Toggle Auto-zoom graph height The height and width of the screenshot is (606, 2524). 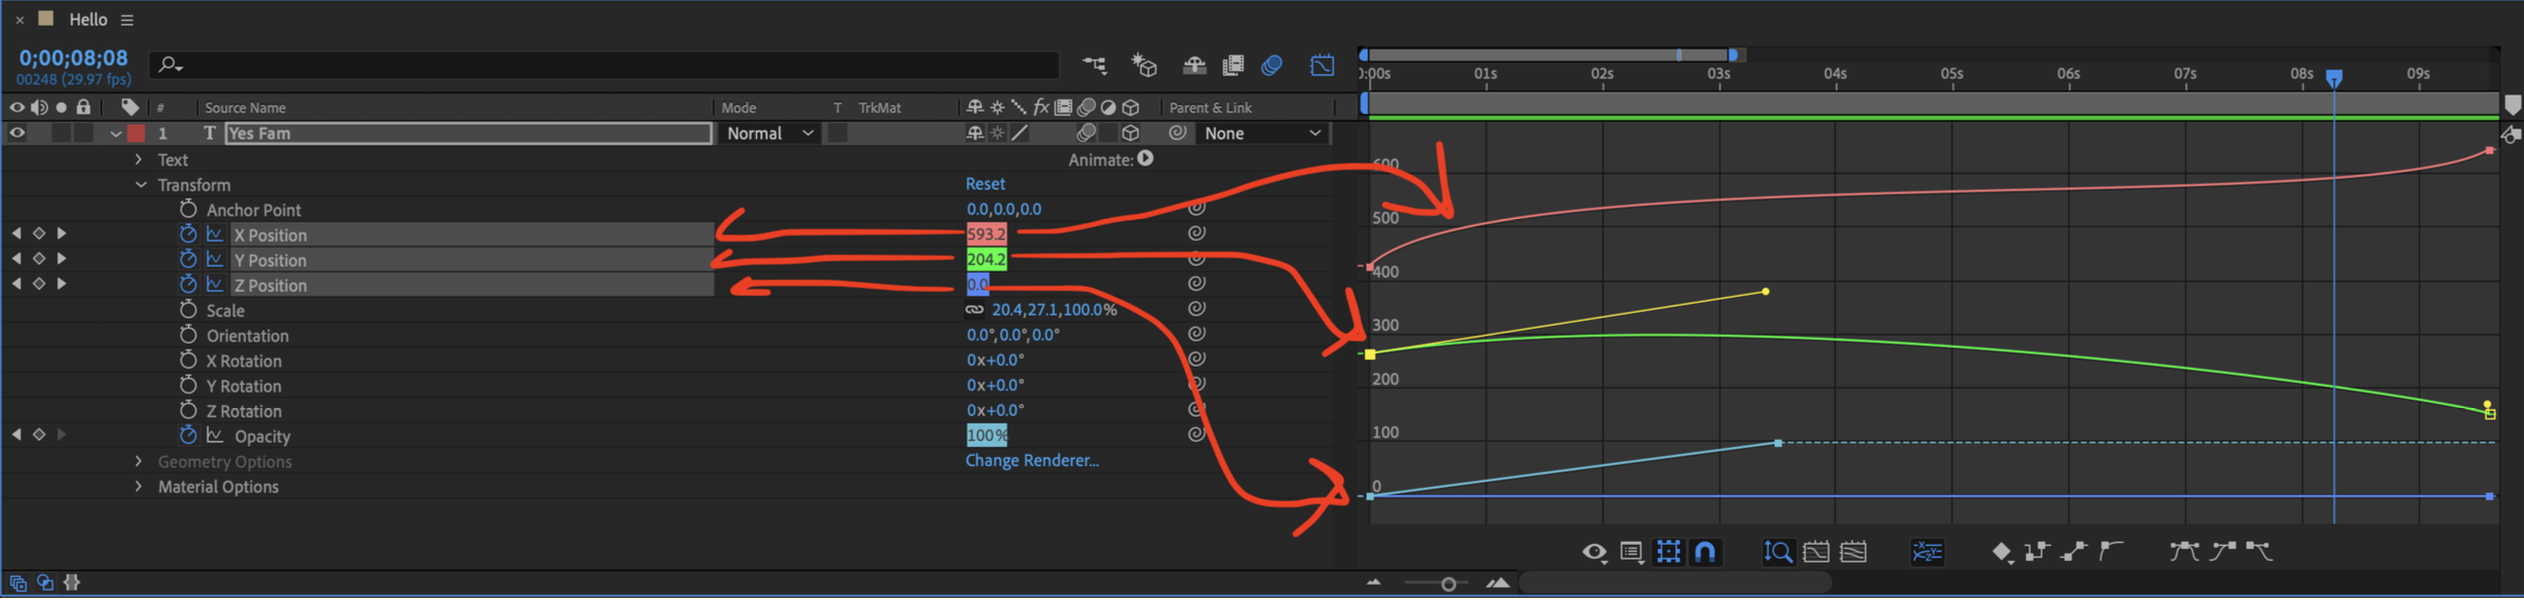click(x=1778, y=552)
